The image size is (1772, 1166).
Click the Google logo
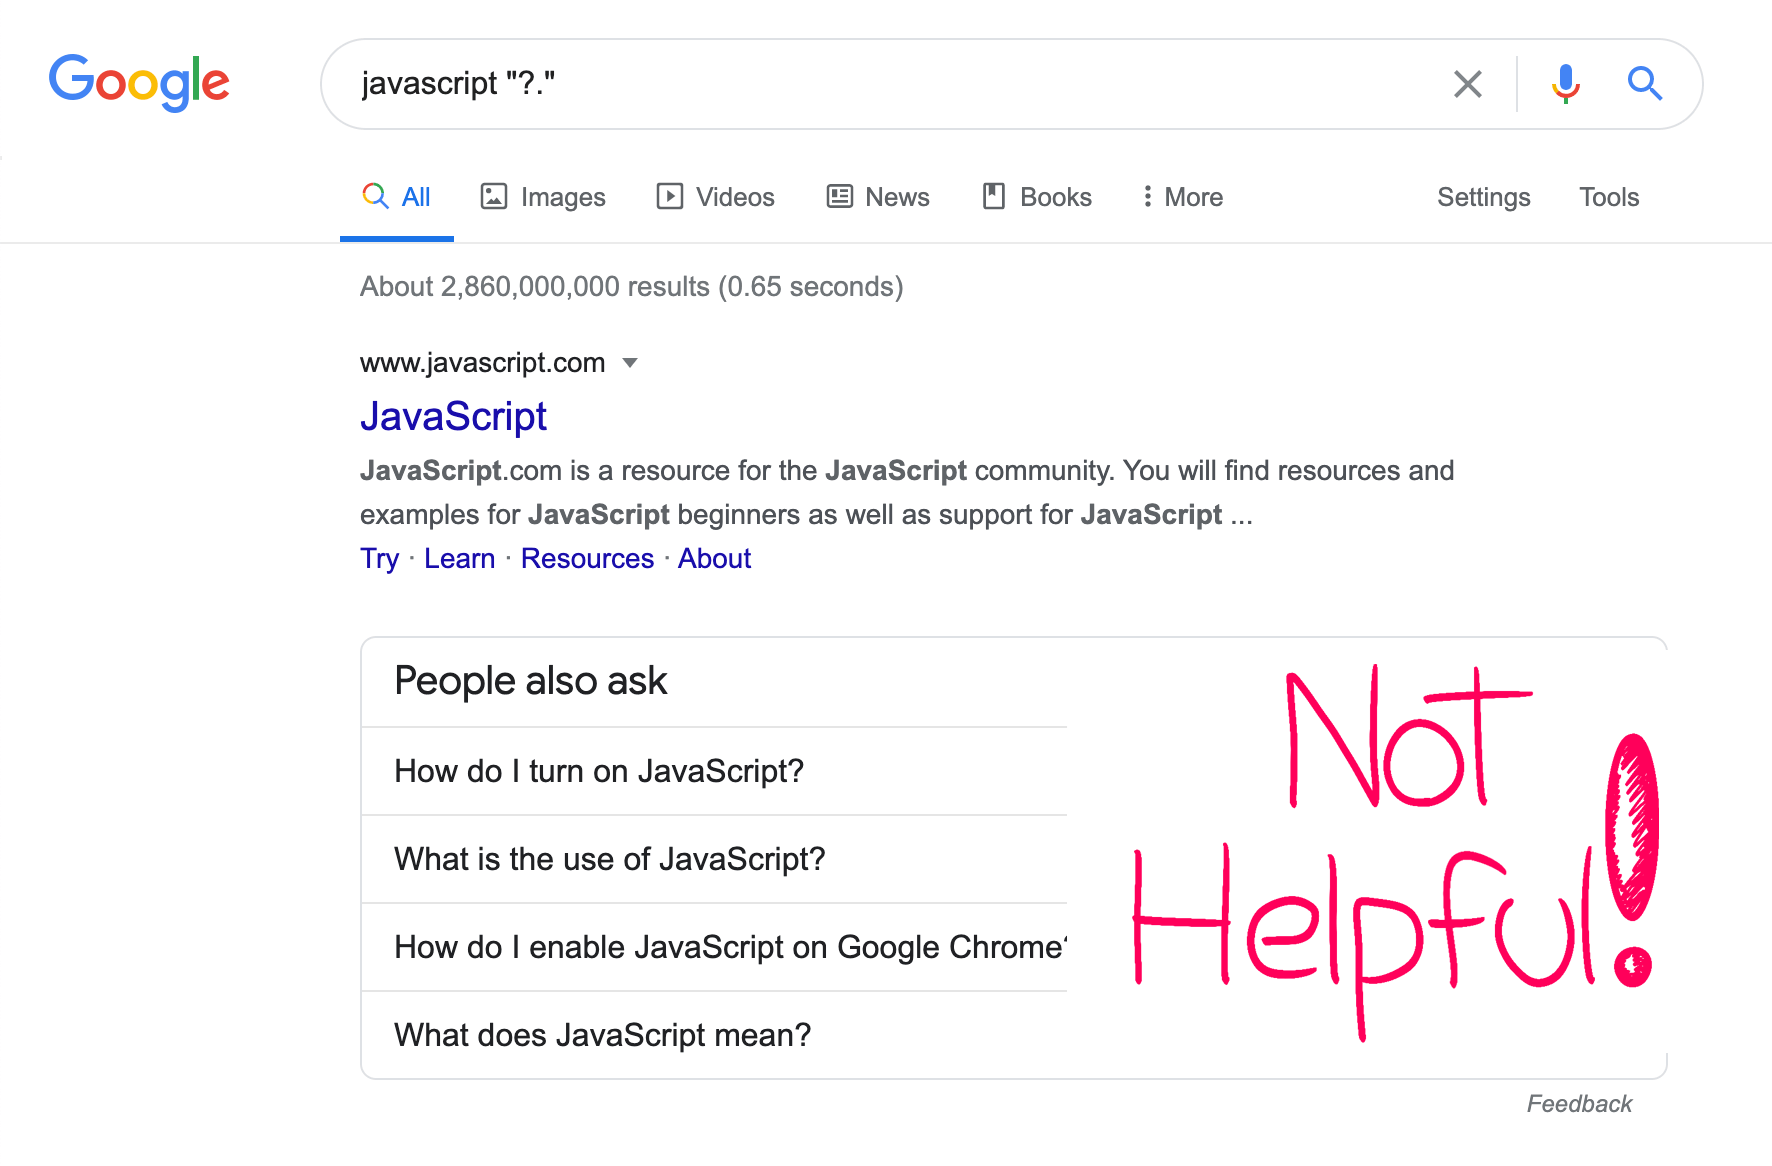139,83
